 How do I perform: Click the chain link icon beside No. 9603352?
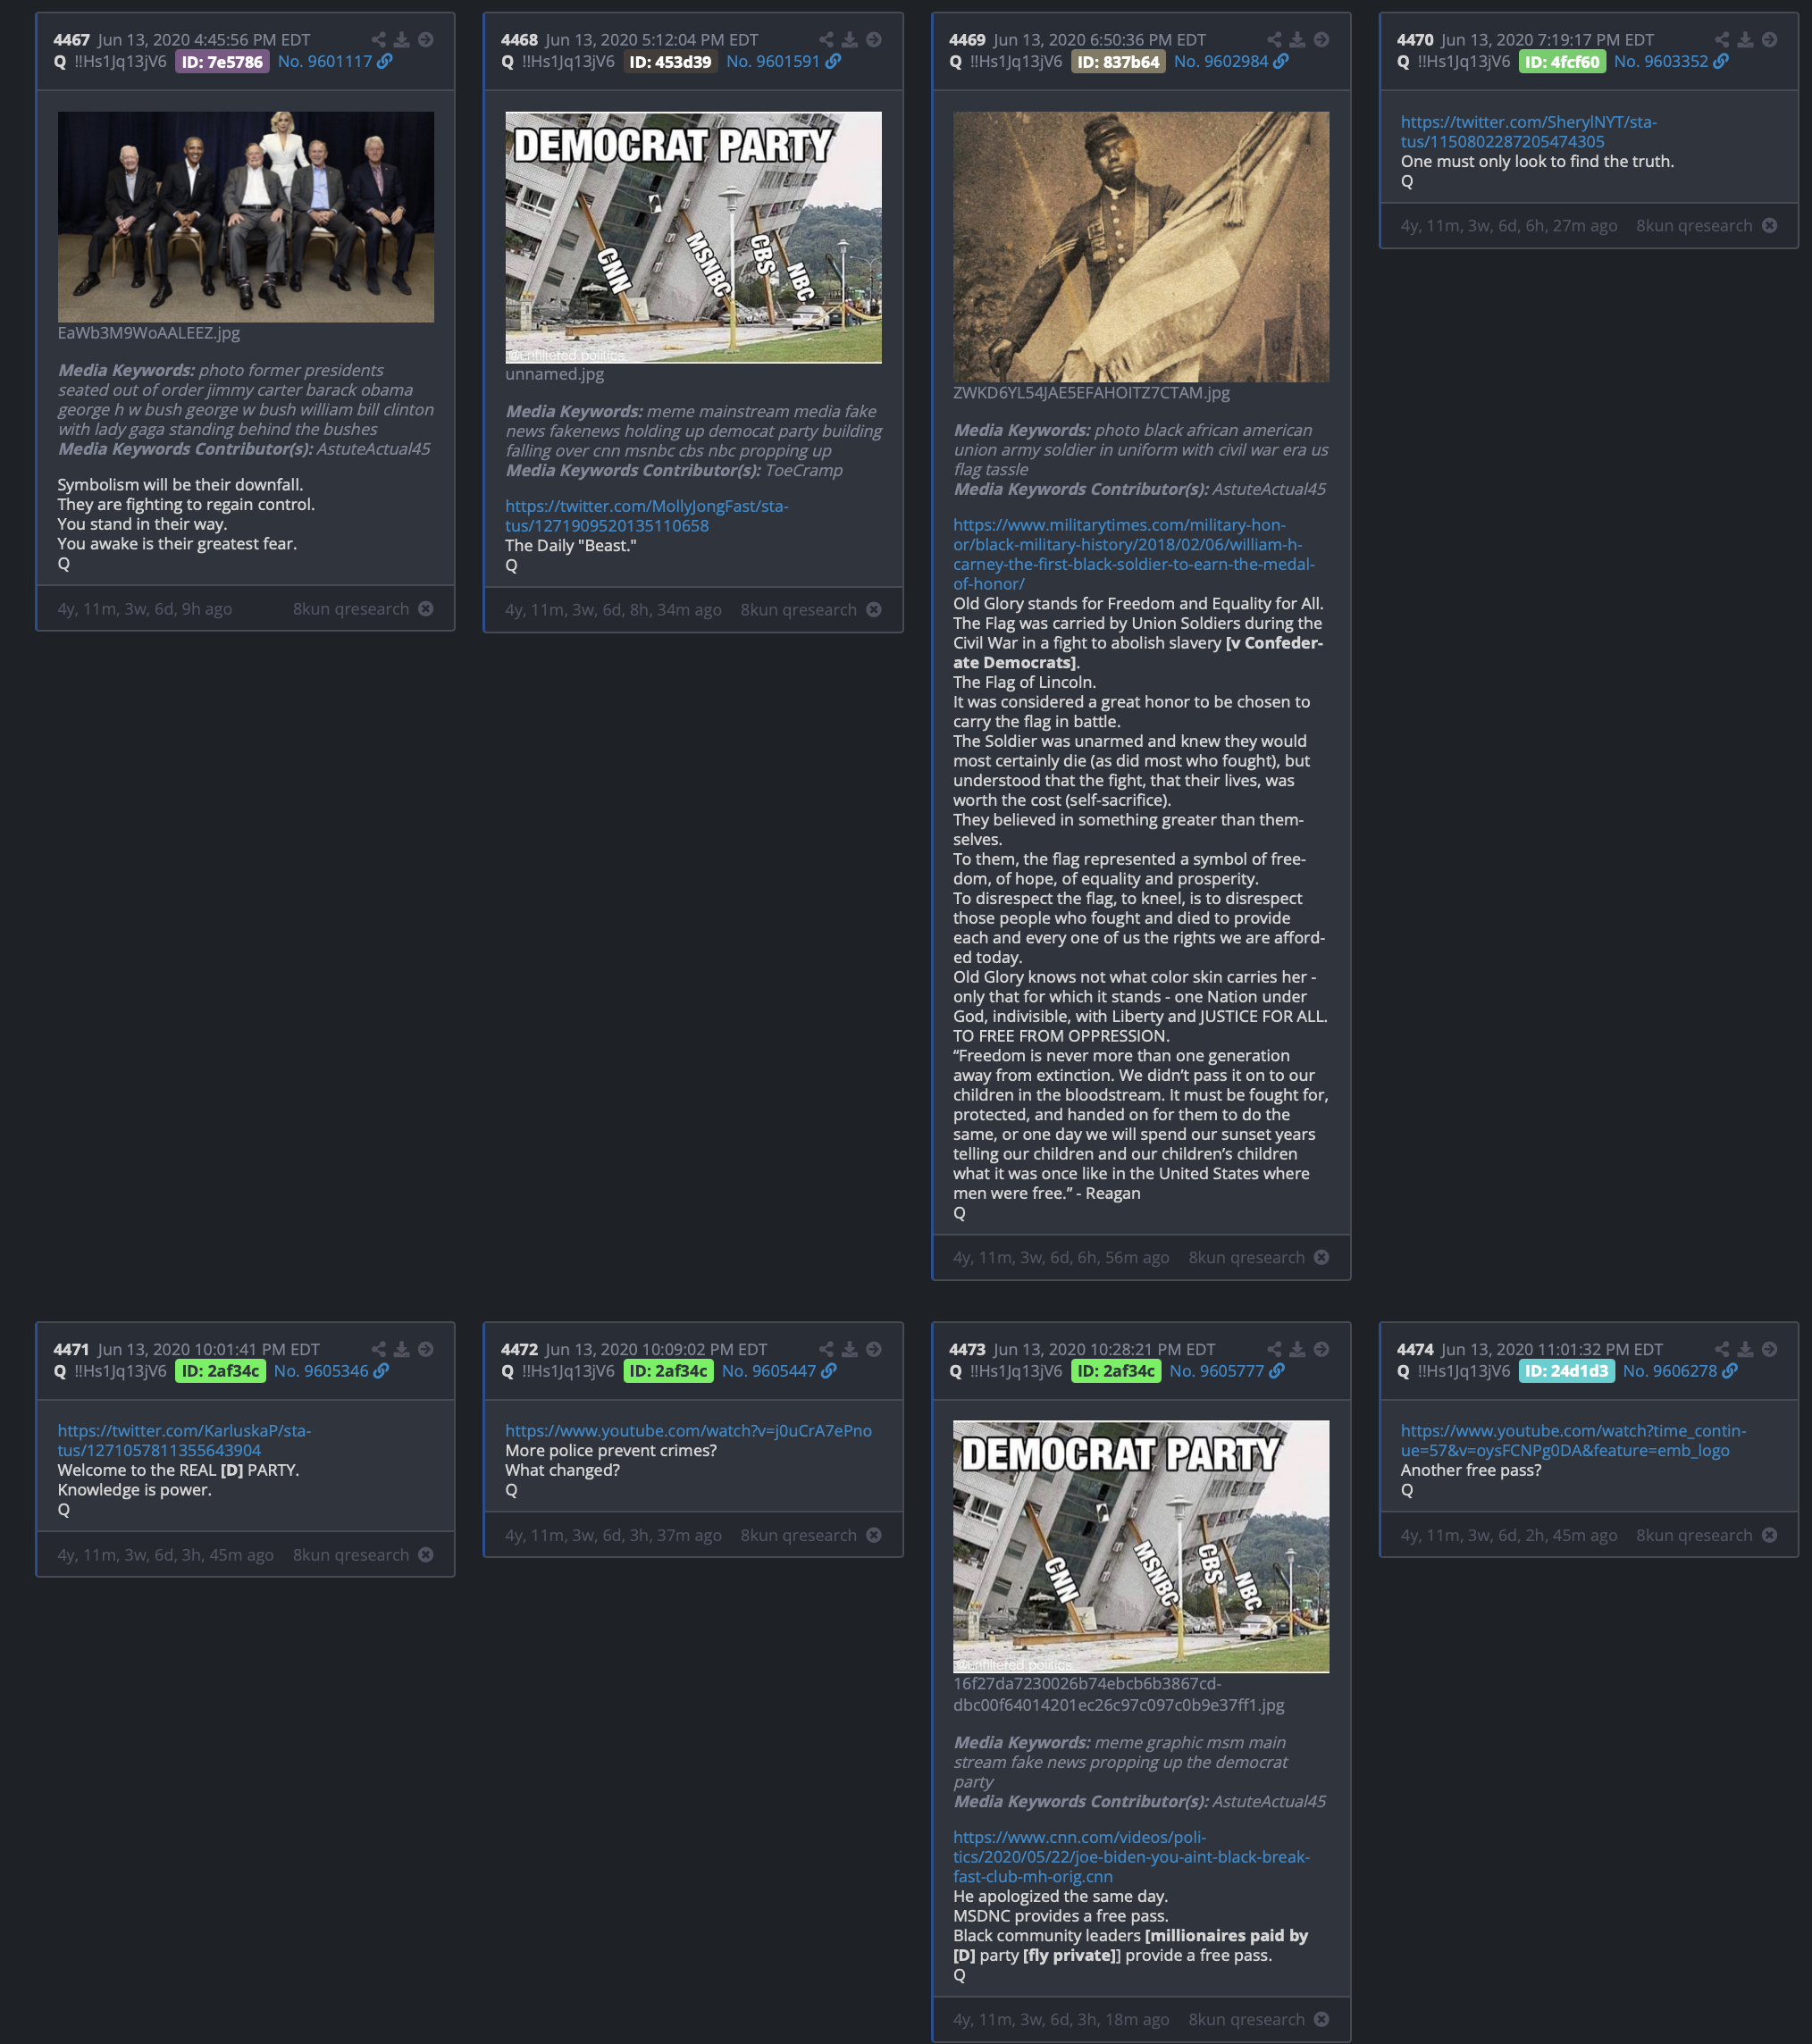click(1721, 61)
